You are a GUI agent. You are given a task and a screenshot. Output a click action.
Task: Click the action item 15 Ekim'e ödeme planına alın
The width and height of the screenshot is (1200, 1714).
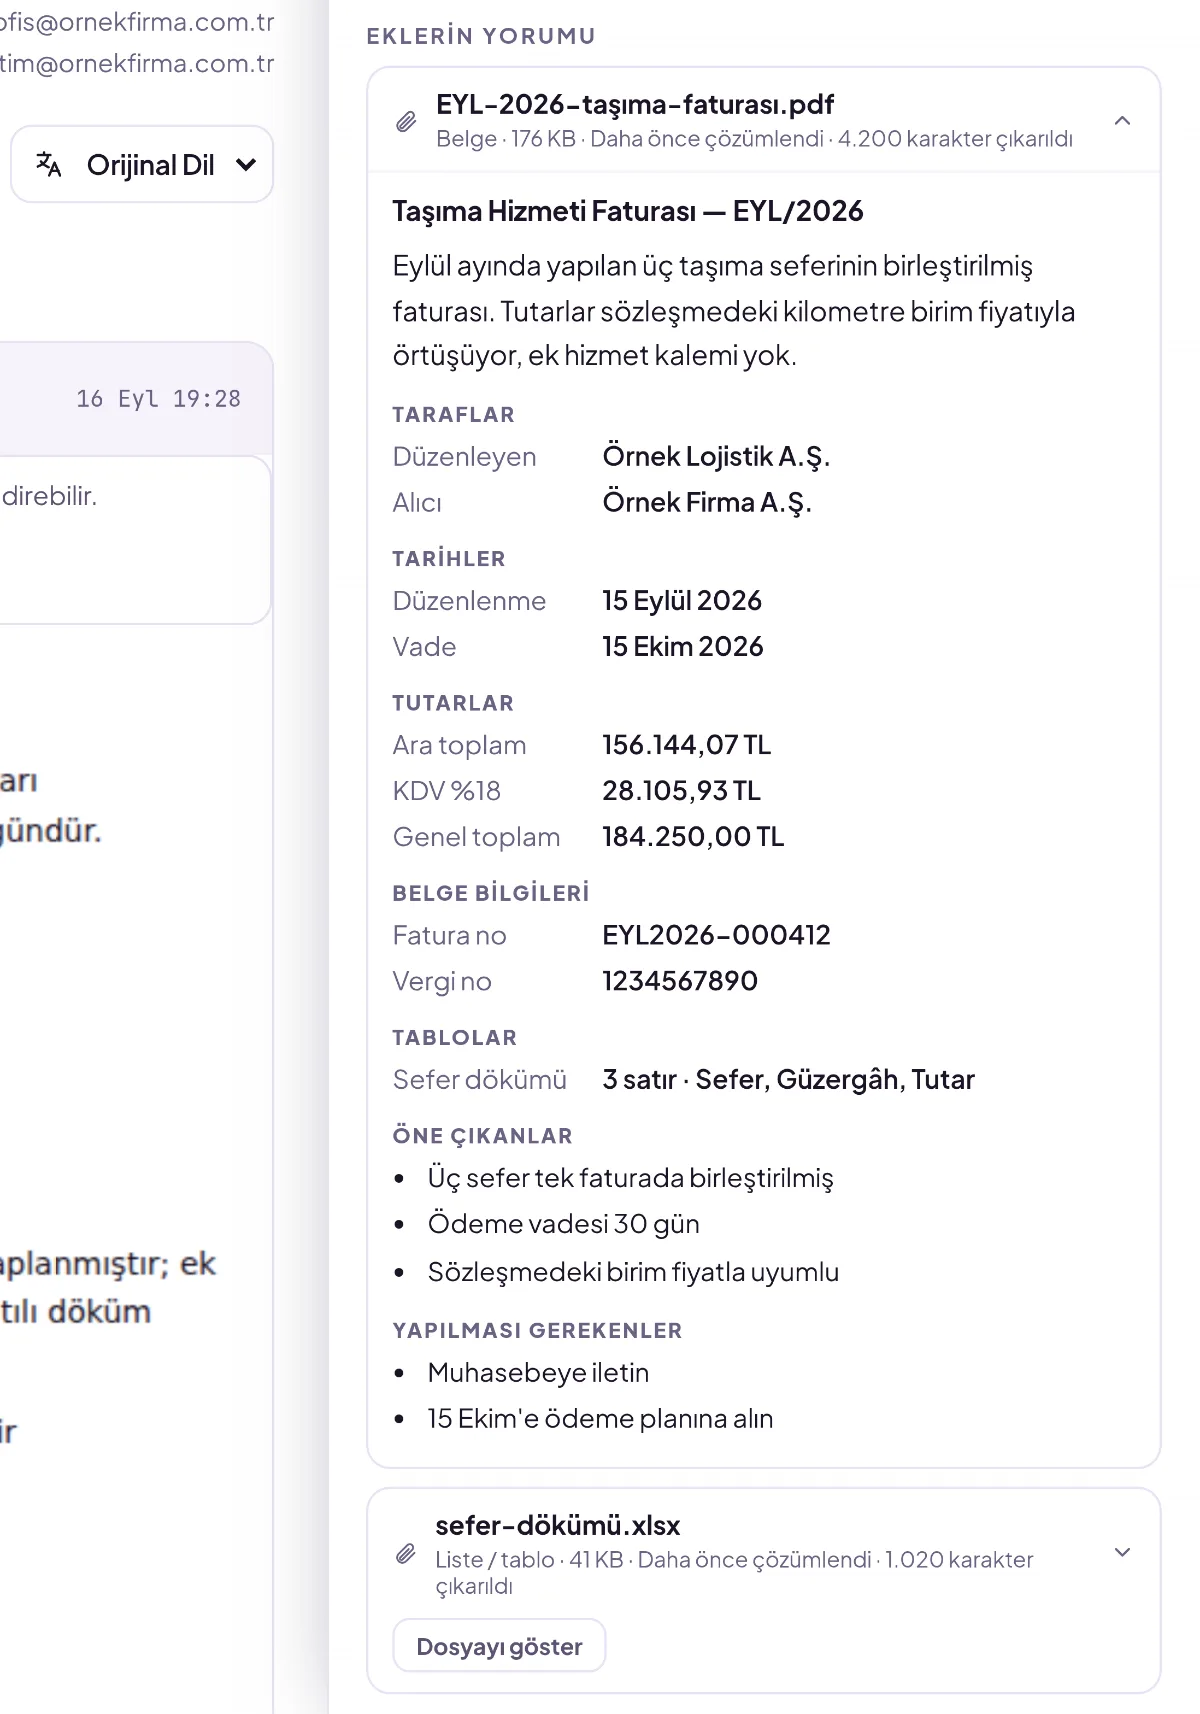coord(600,1419)
